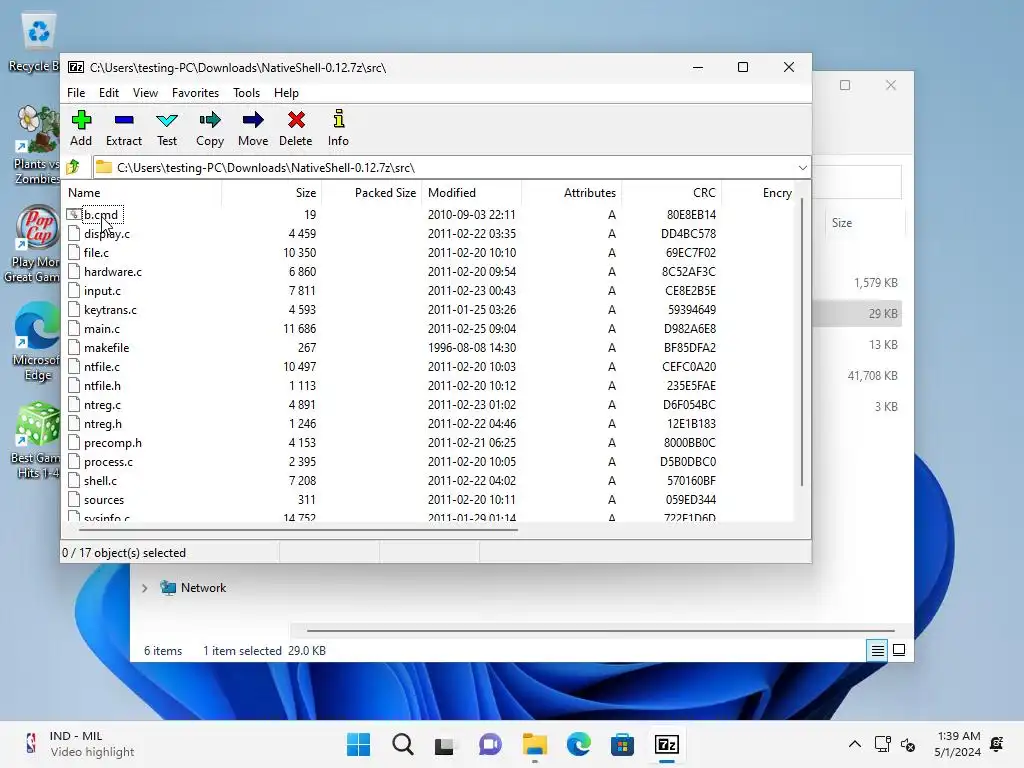Screen dimensions: 1024x768
Task: Open the Edit menu
Action: tap(108, 93)
